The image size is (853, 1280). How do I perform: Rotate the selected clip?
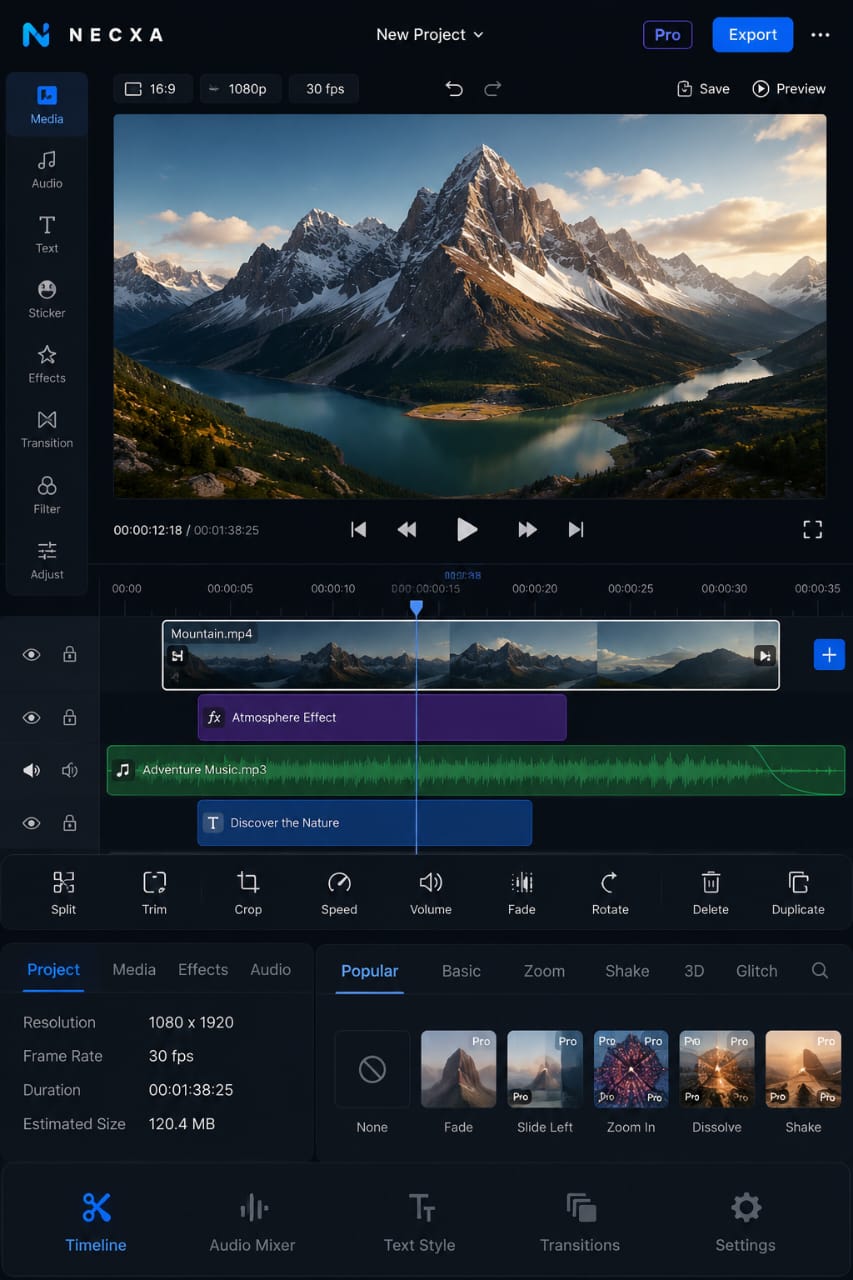tap(610, 893)
